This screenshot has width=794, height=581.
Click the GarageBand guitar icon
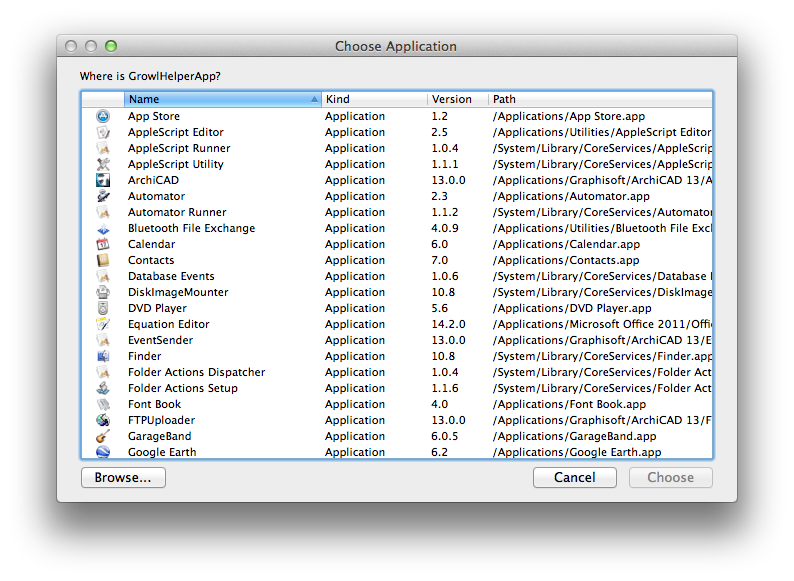pos(103,436)
